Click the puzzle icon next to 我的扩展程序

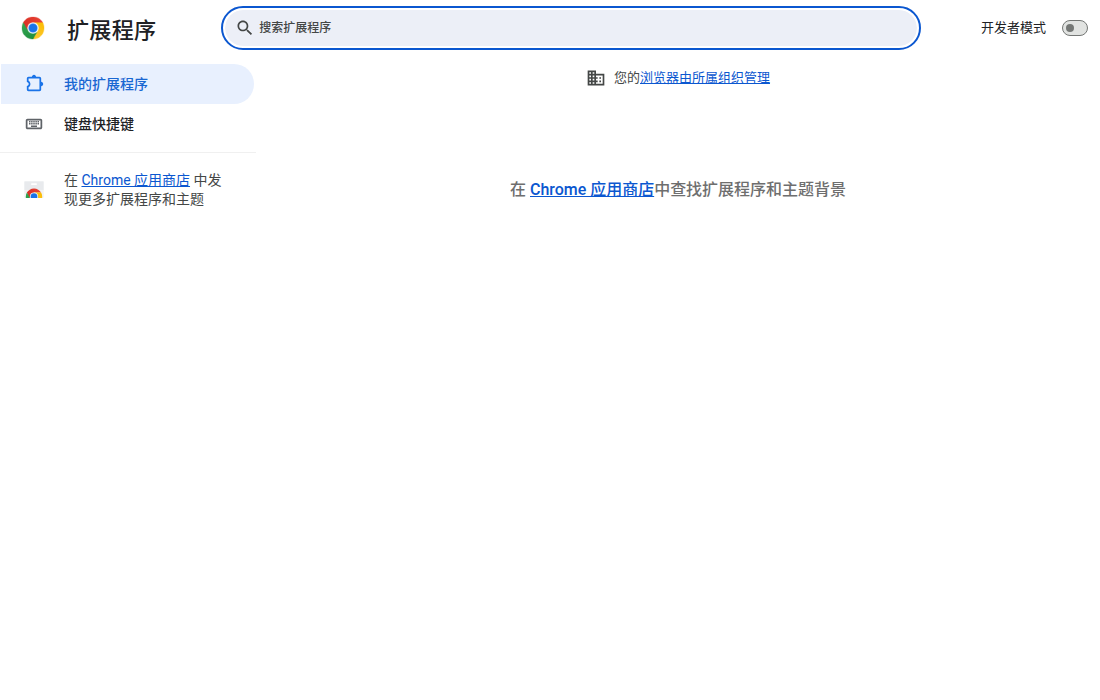pos(34,84)
